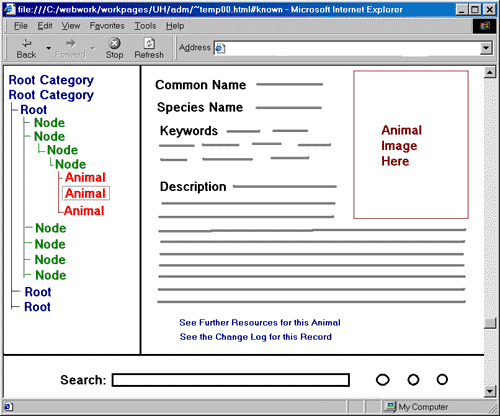Viewport: 500px width, 416px height.
Task: Select the last Animal tree item
Action: (x=84, y=211)
